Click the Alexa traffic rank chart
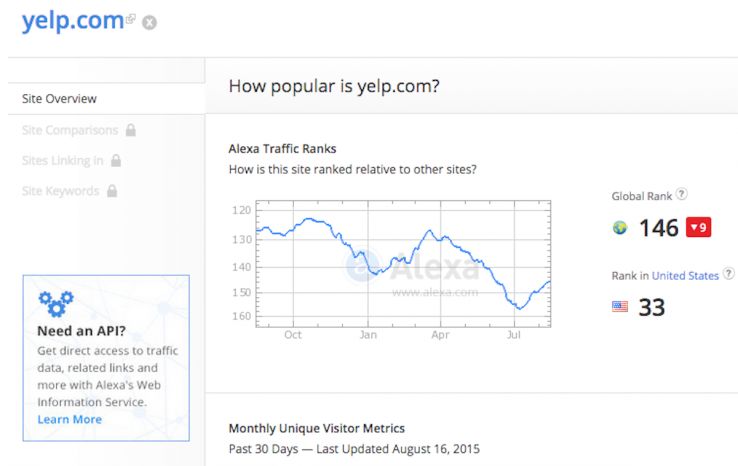This screenshot has height=466, width=738. (x=403, y=263)
